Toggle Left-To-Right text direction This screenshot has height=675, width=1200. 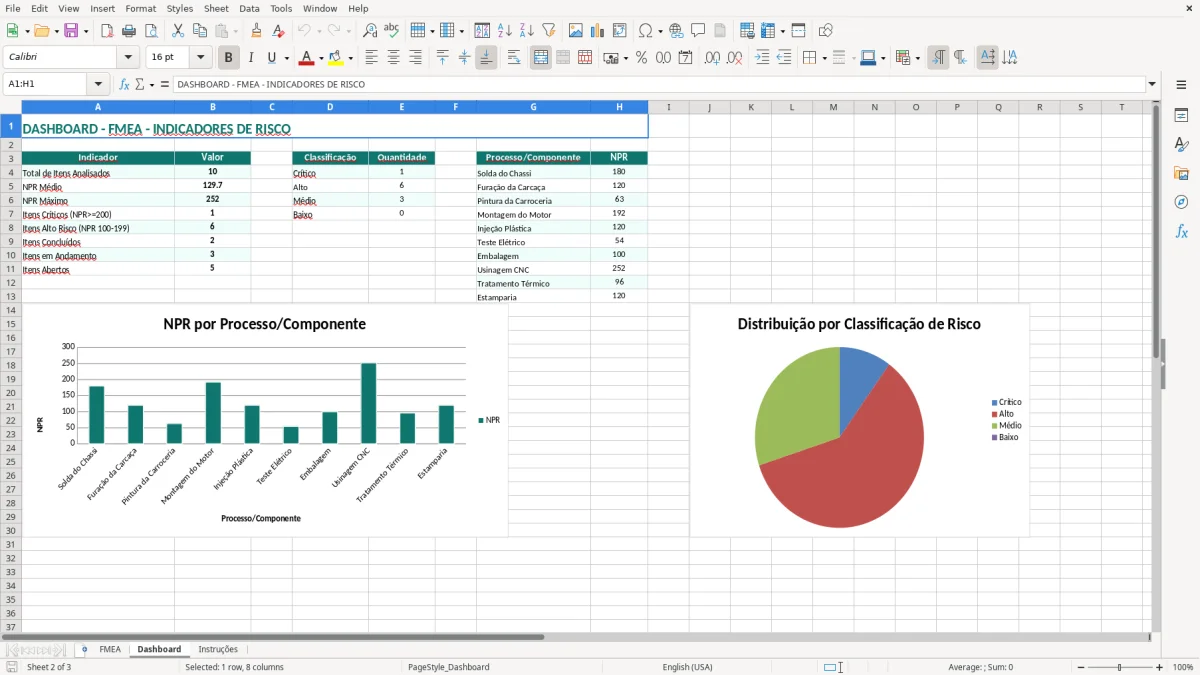(938, 58)
